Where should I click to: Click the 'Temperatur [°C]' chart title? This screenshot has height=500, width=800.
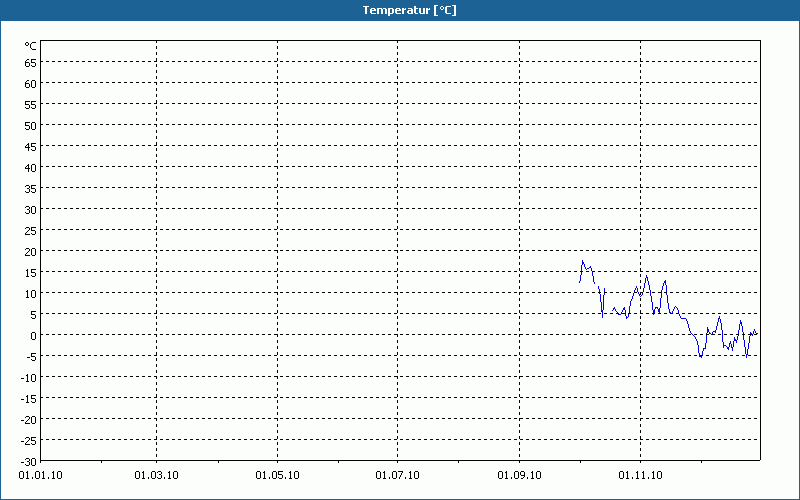coord(409,10)
